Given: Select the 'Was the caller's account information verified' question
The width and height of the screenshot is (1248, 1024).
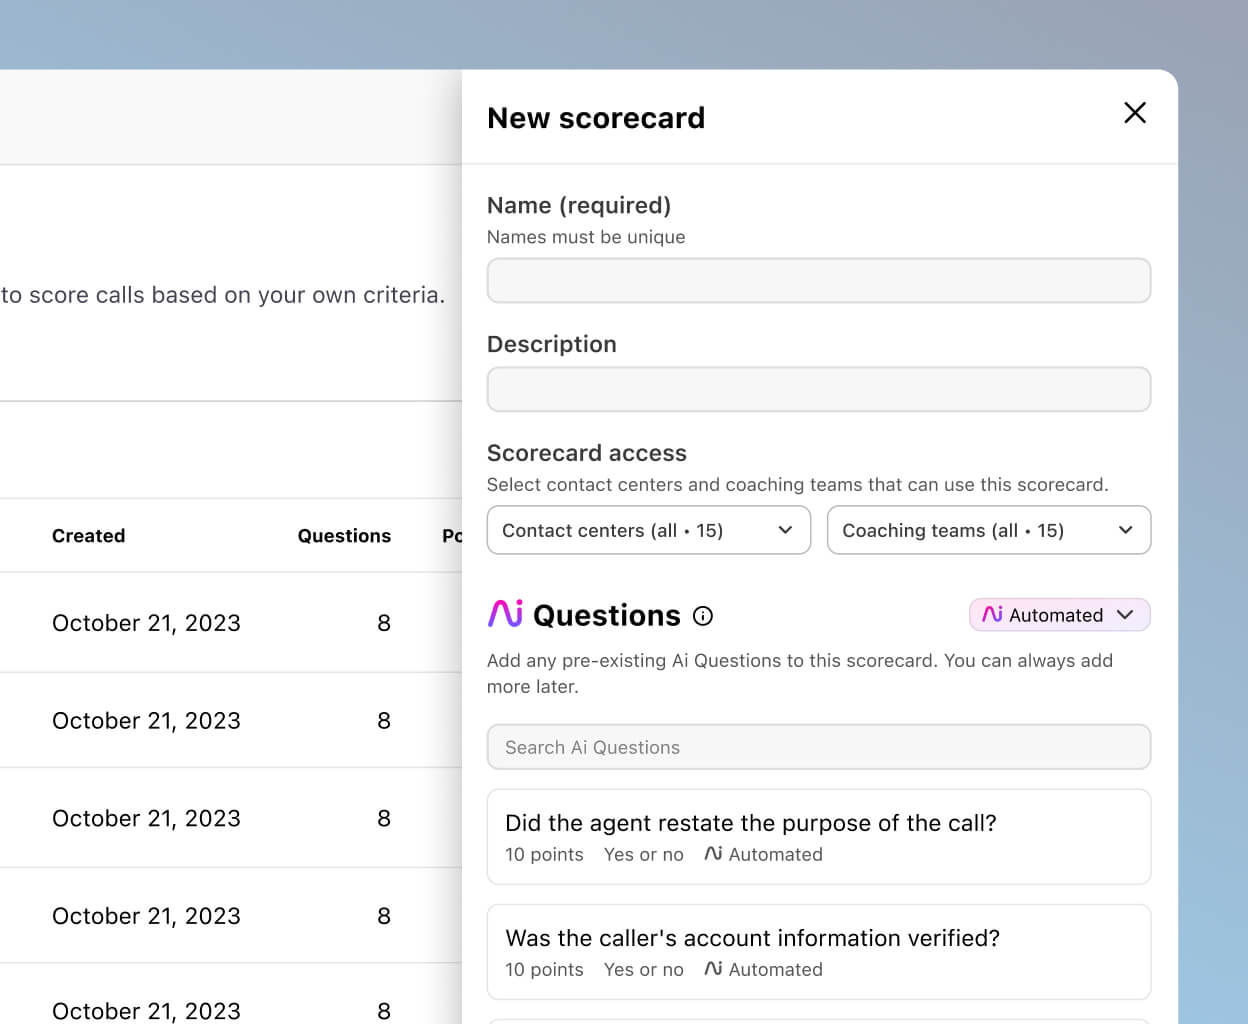Looking at the screenshot, I should coord(819,952).
